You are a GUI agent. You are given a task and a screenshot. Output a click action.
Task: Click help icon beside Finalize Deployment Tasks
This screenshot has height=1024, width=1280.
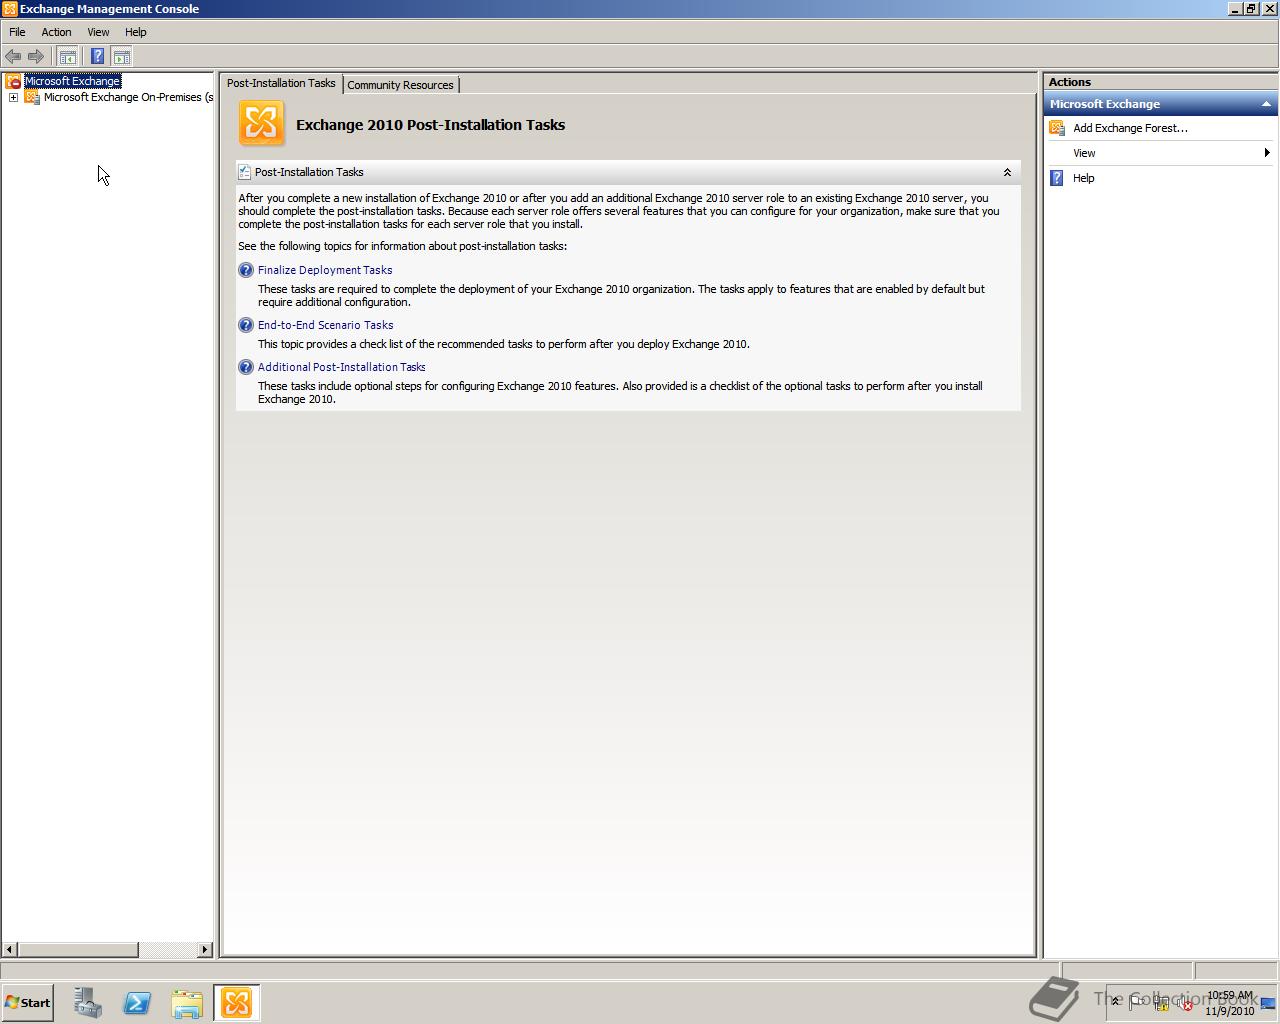tap(246, 270)
